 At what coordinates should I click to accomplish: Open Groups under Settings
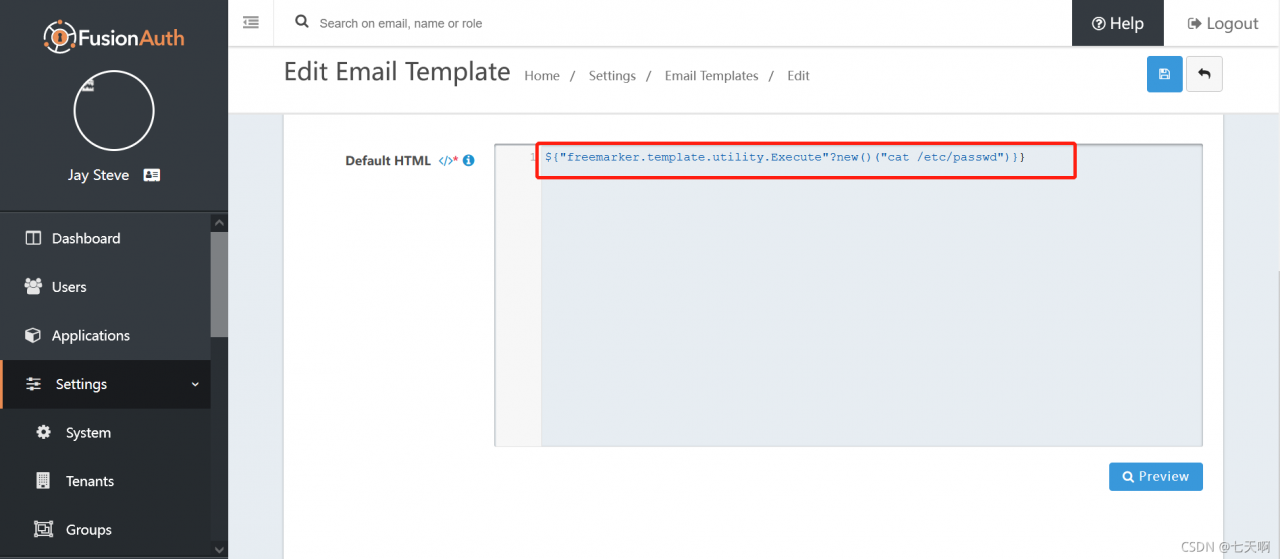pyautogui.click(x=105, y=530)
